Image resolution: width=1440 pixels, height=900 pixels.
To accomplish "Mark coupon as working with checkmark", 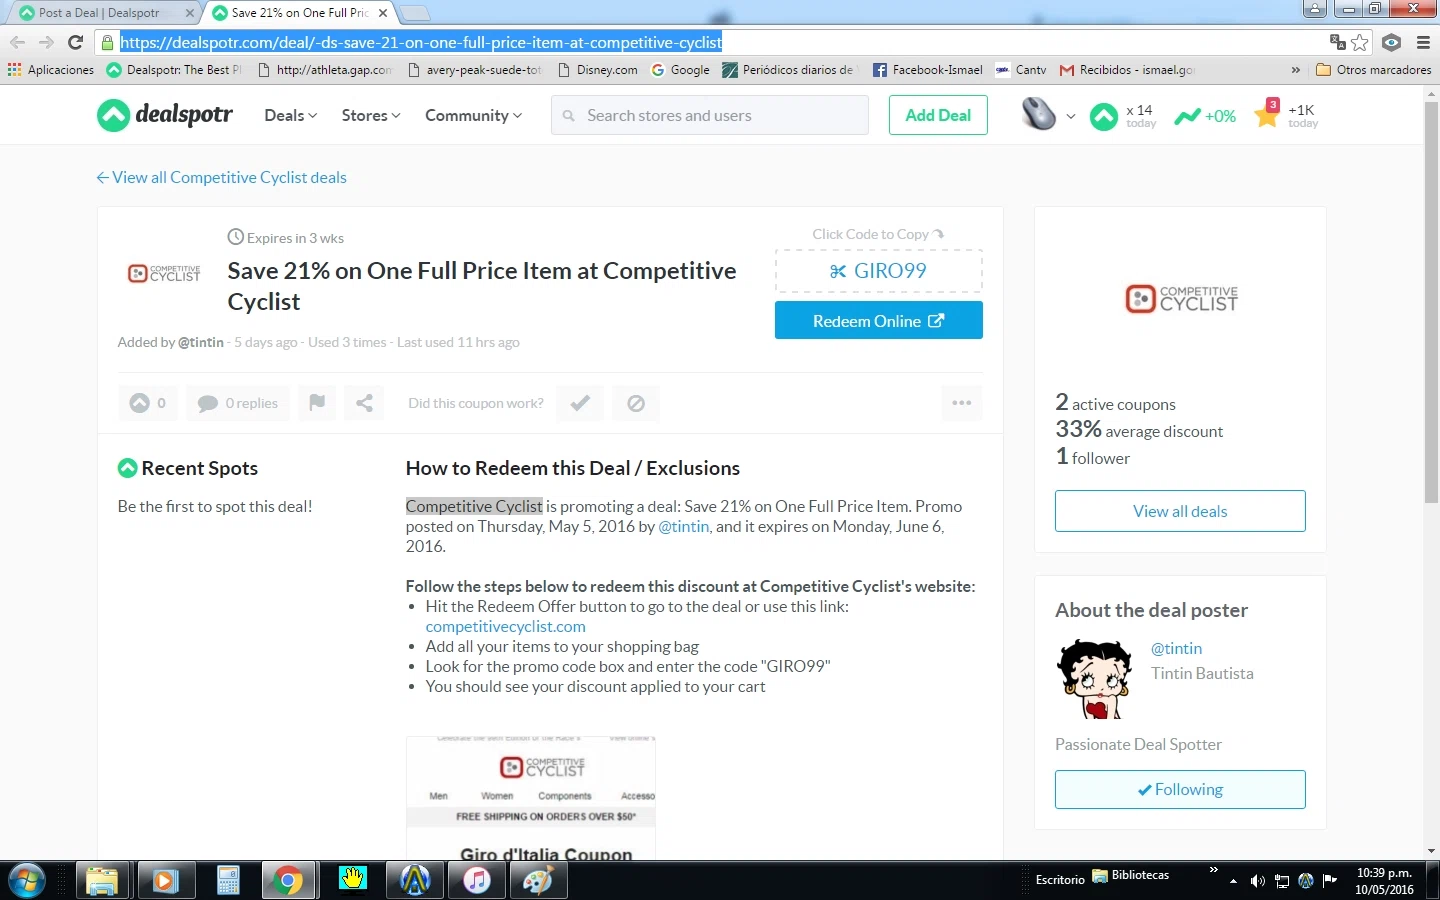I will 580,403.
